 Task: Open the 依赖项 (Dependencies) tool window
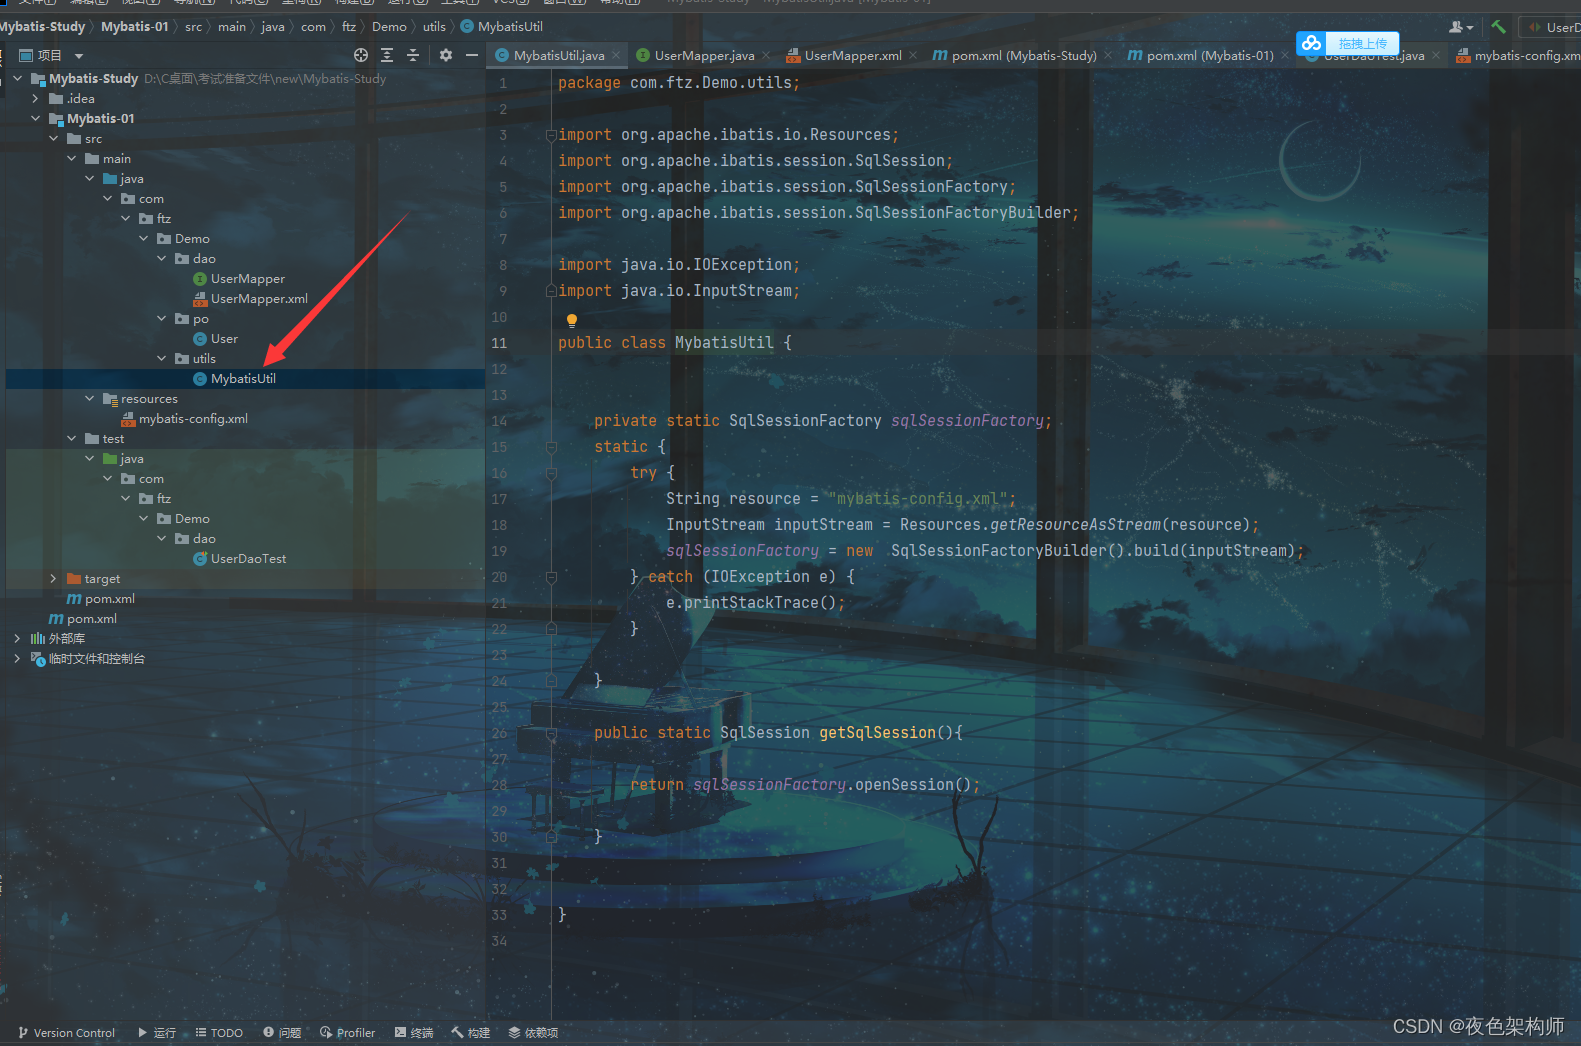tap(533, 1033)
